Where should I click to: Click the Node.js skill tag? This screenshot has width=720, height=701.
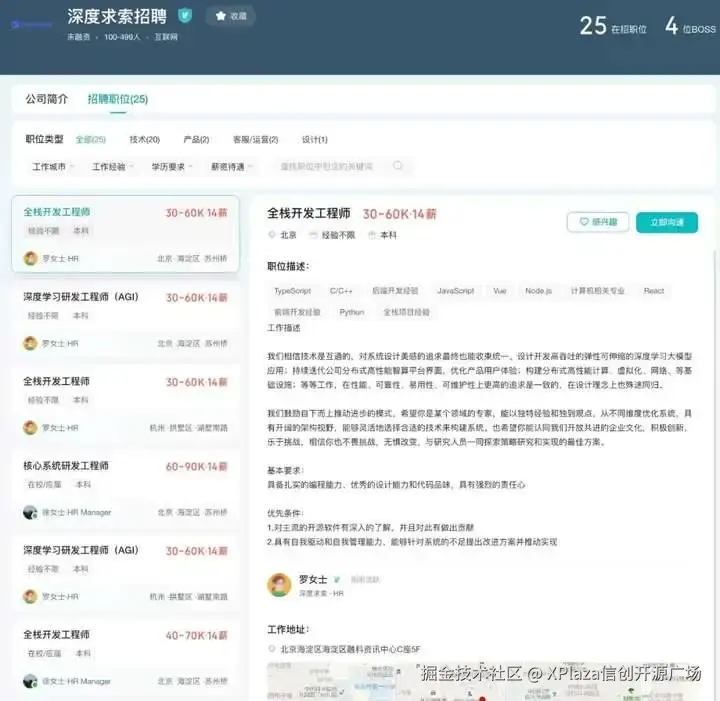click(538, 291)
